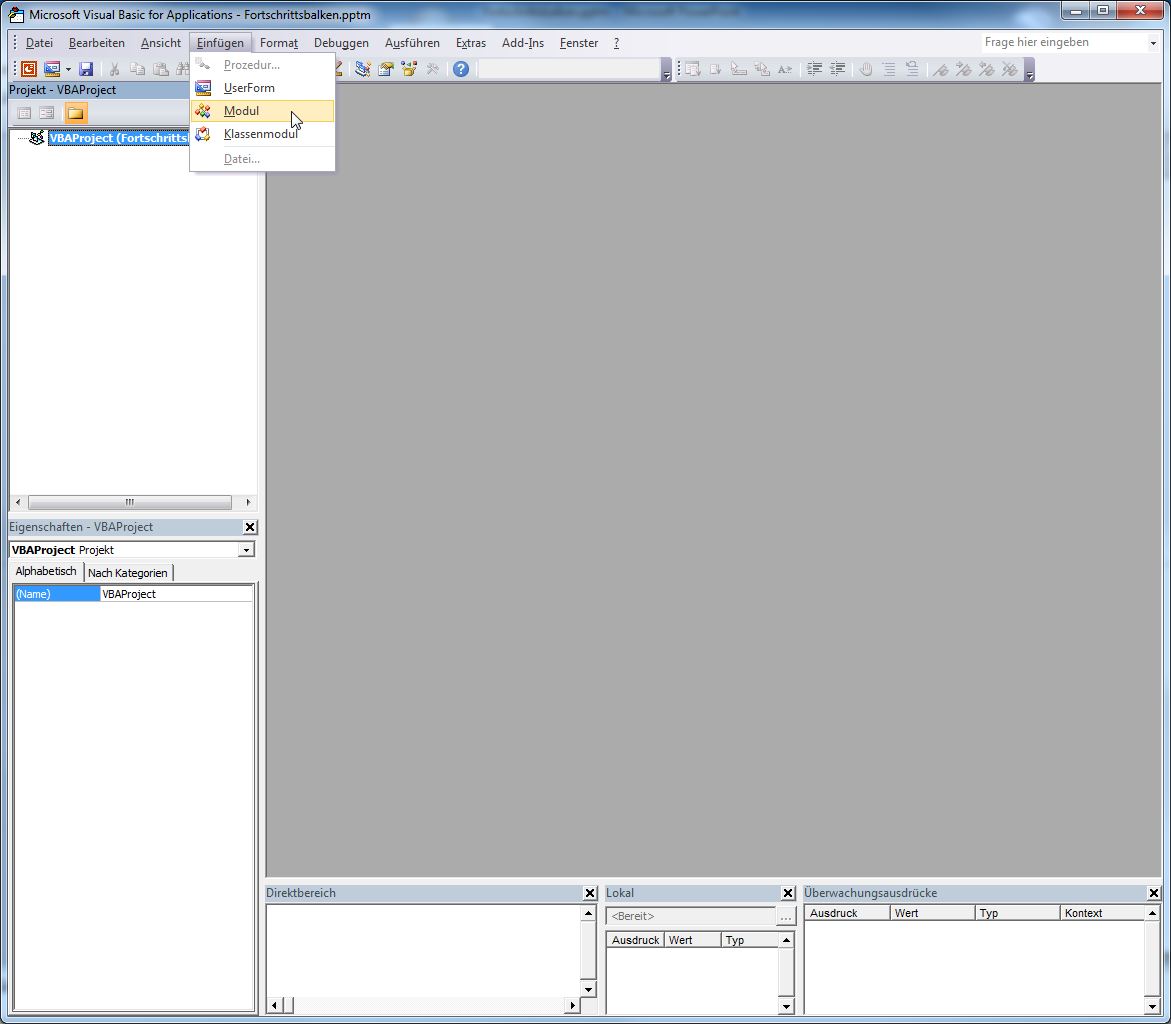Open Visual Basic Help question mark icon
The height and width of the screenshot is (1024, 1171).
click(461, 69)
